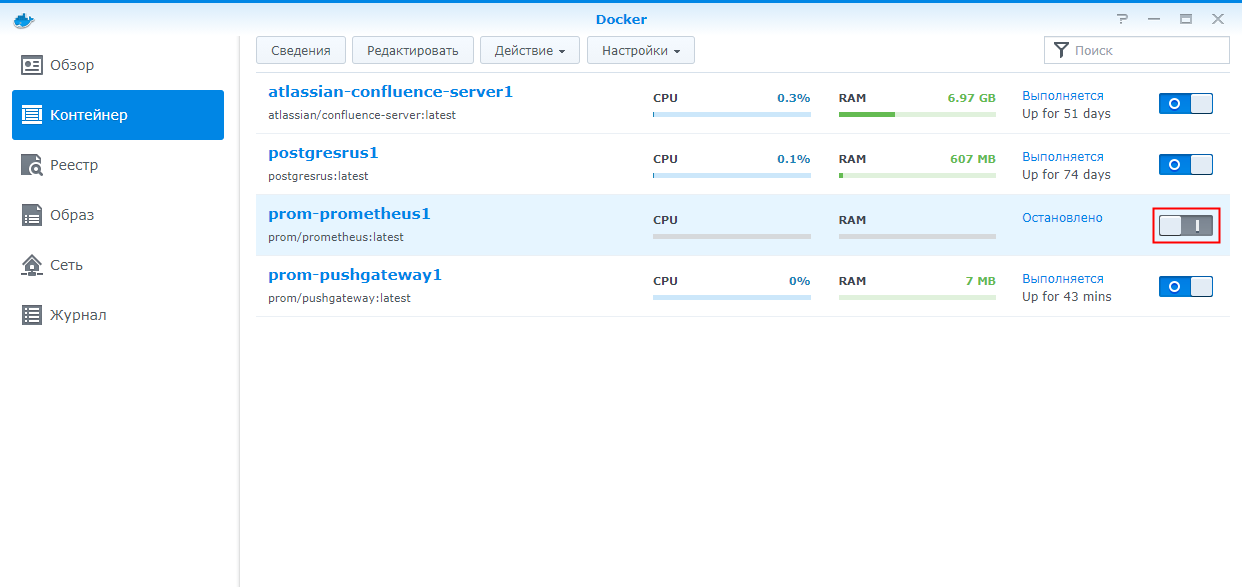
Task: Click the filter funnel icon in search box
Action: pos(1061,50)
